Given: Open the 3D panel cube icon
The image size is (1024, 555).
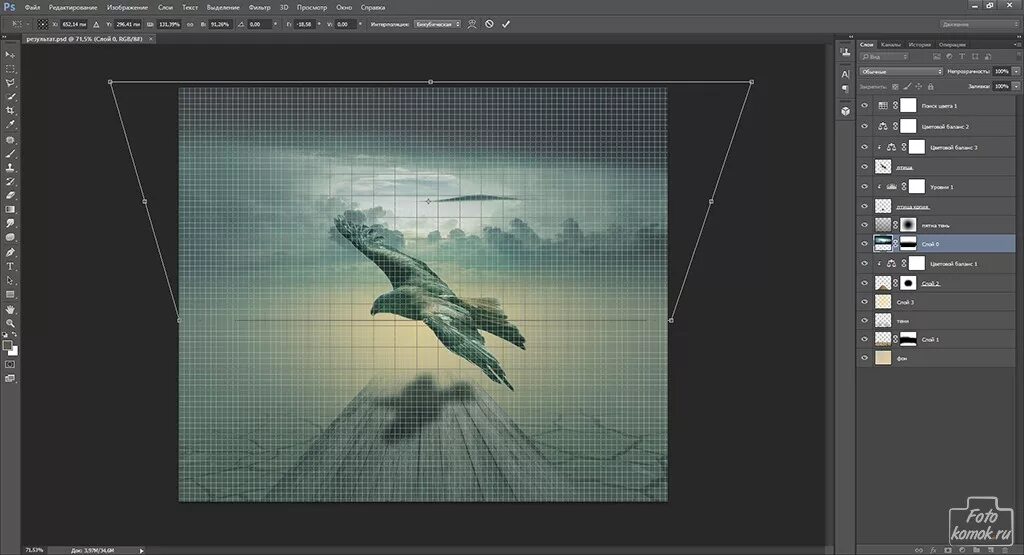Looking at the screenshot, I should click(846, 111).
